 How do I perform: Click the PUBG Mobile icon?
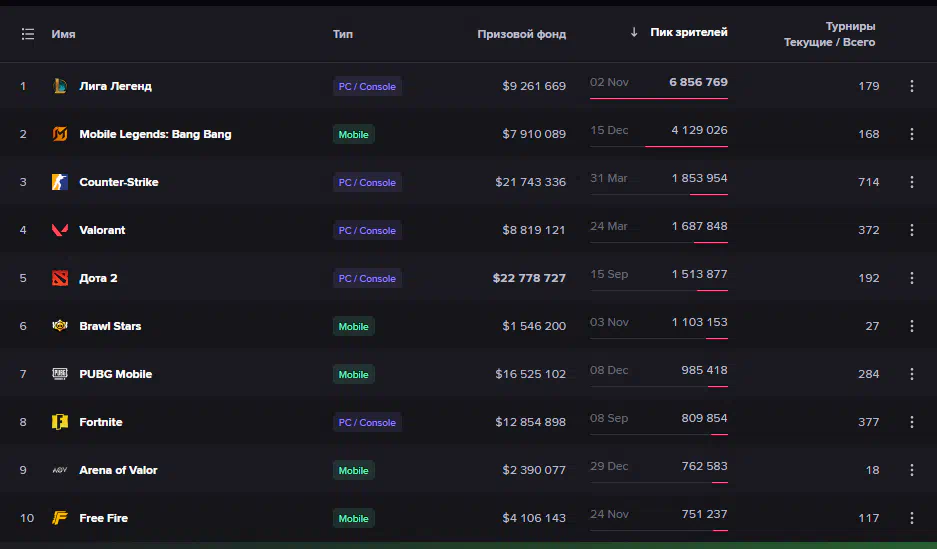point(60,374)
